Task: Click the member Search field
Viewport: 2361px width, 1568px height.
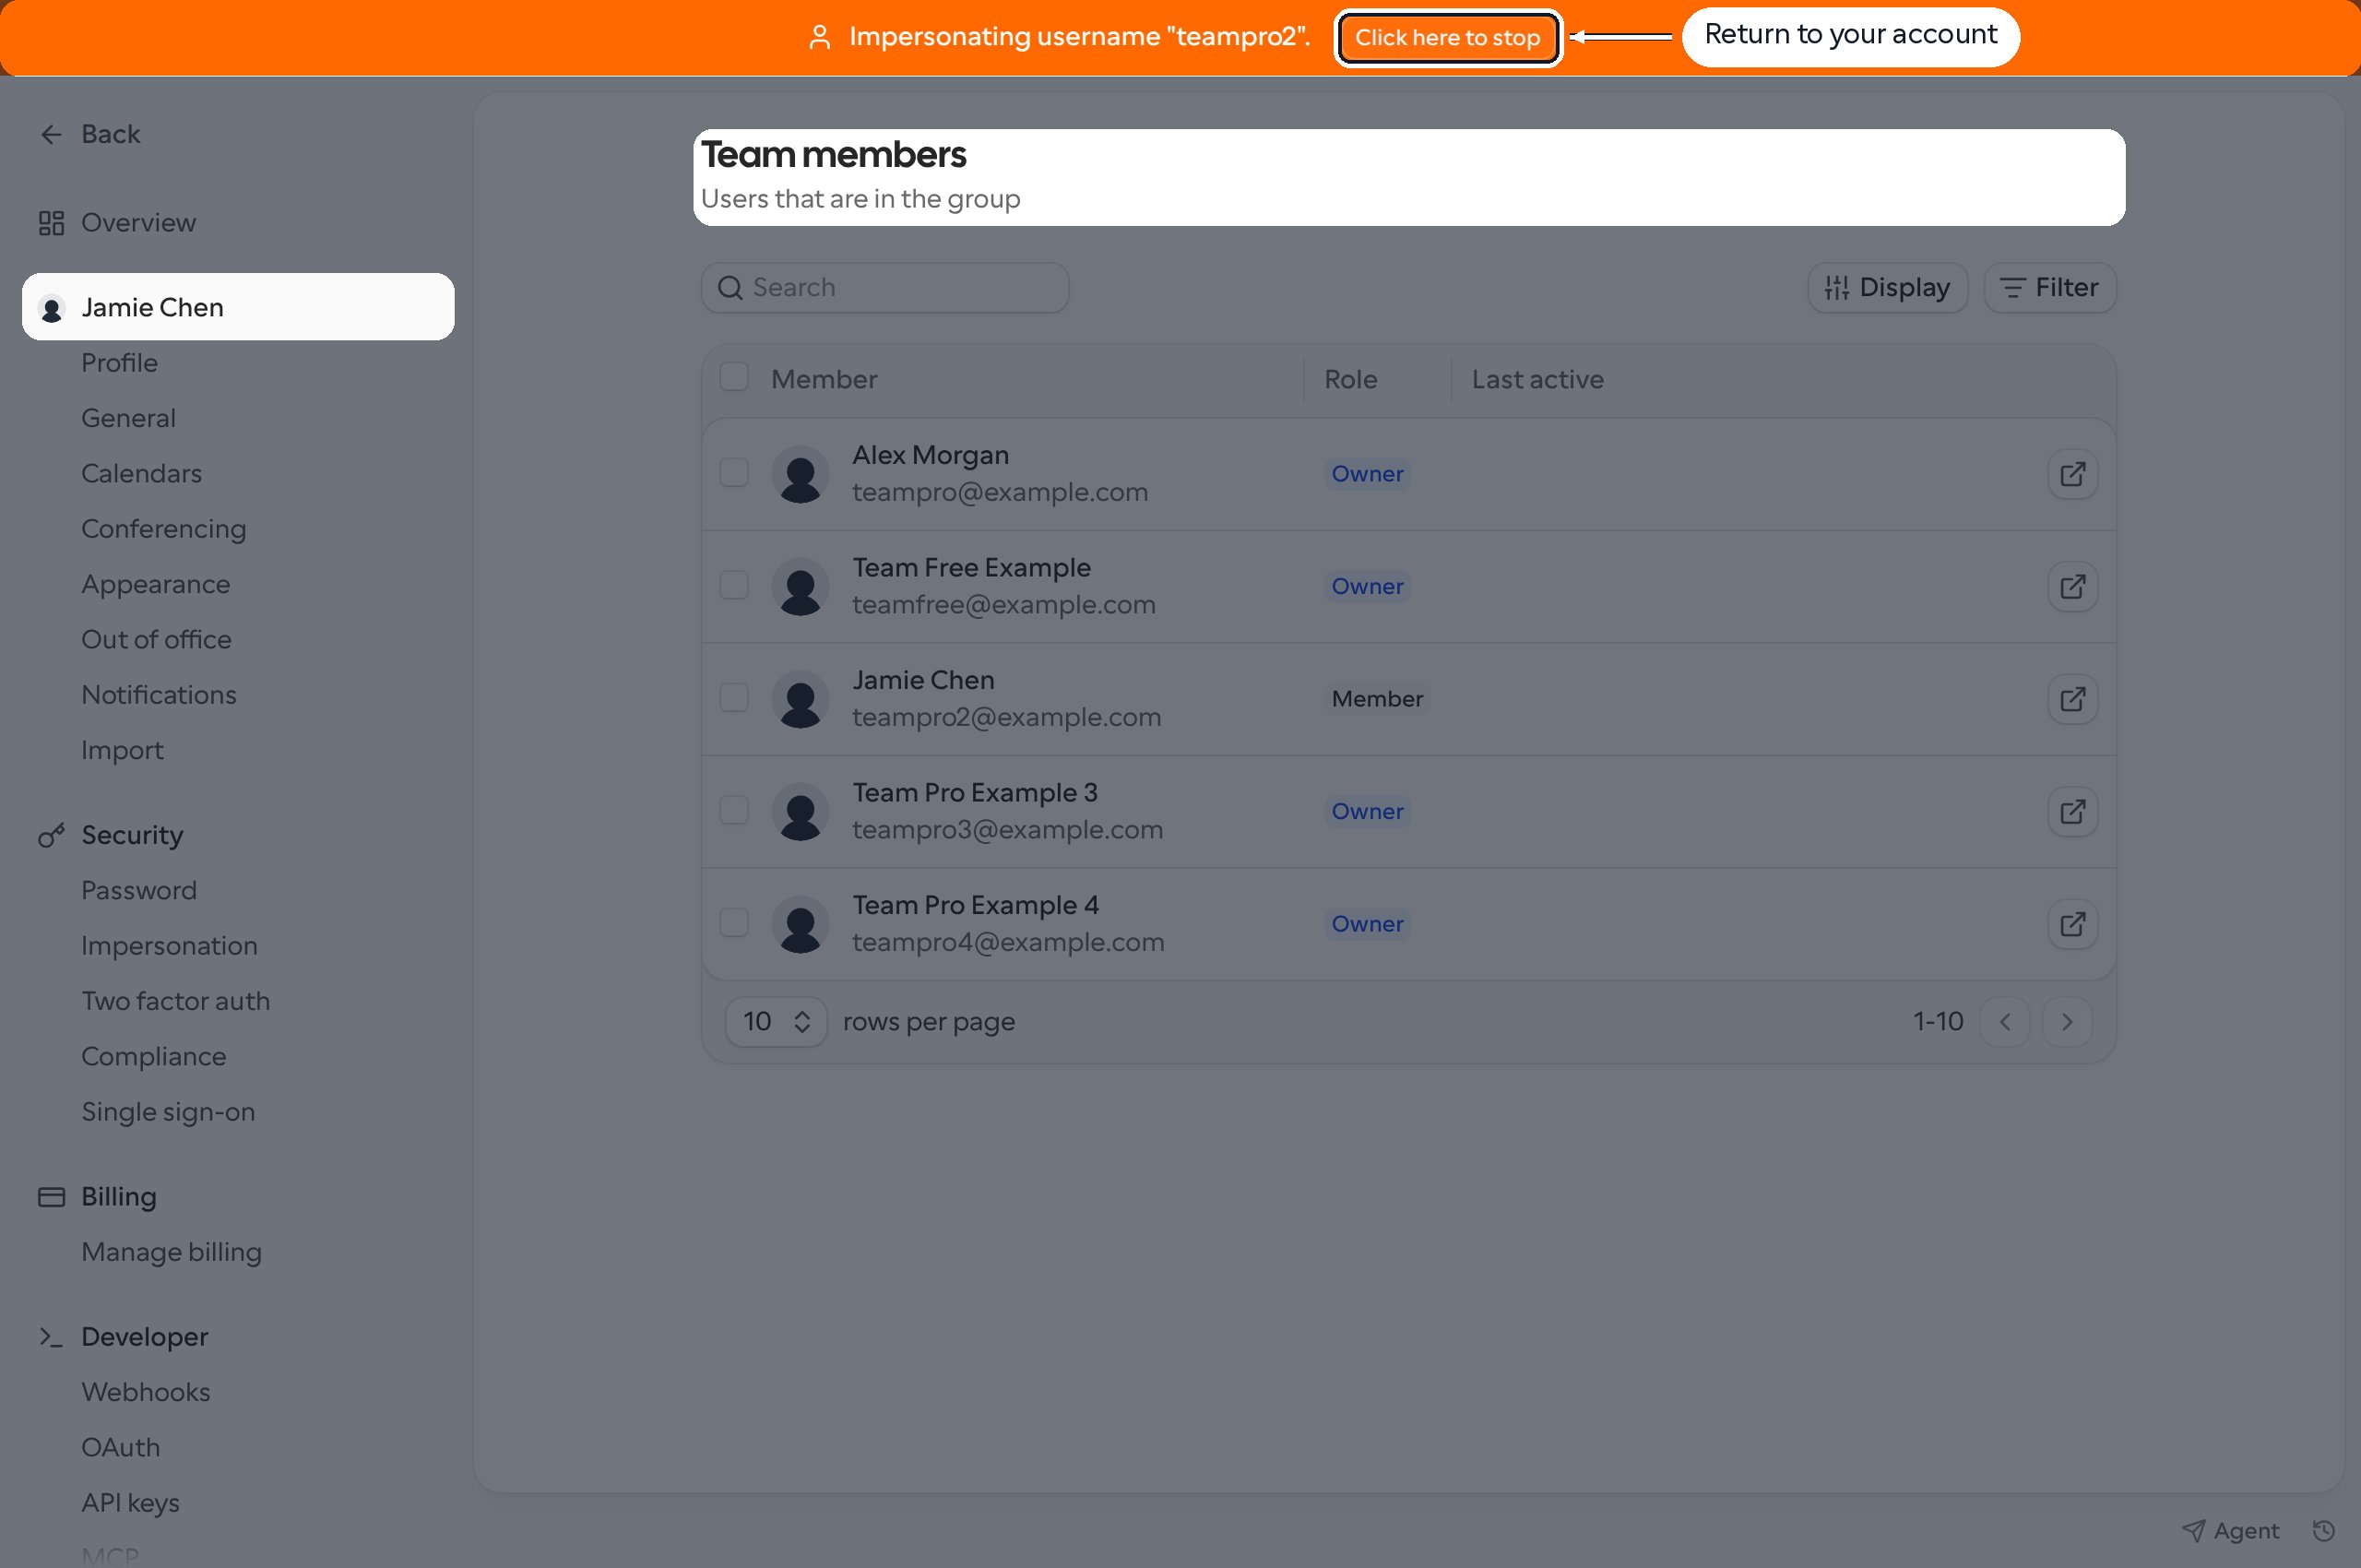Action: point(885,288)
